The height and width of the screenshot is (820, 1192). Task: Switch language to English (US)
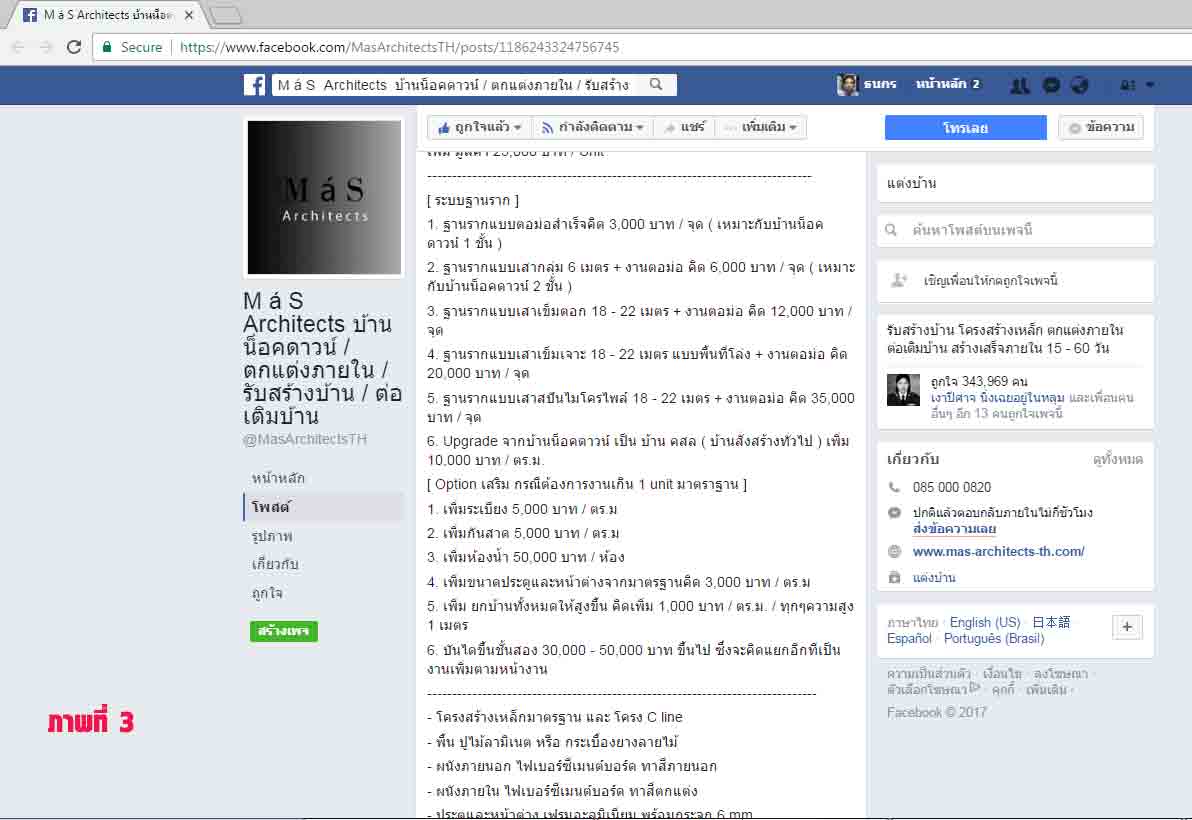[984, 622]
